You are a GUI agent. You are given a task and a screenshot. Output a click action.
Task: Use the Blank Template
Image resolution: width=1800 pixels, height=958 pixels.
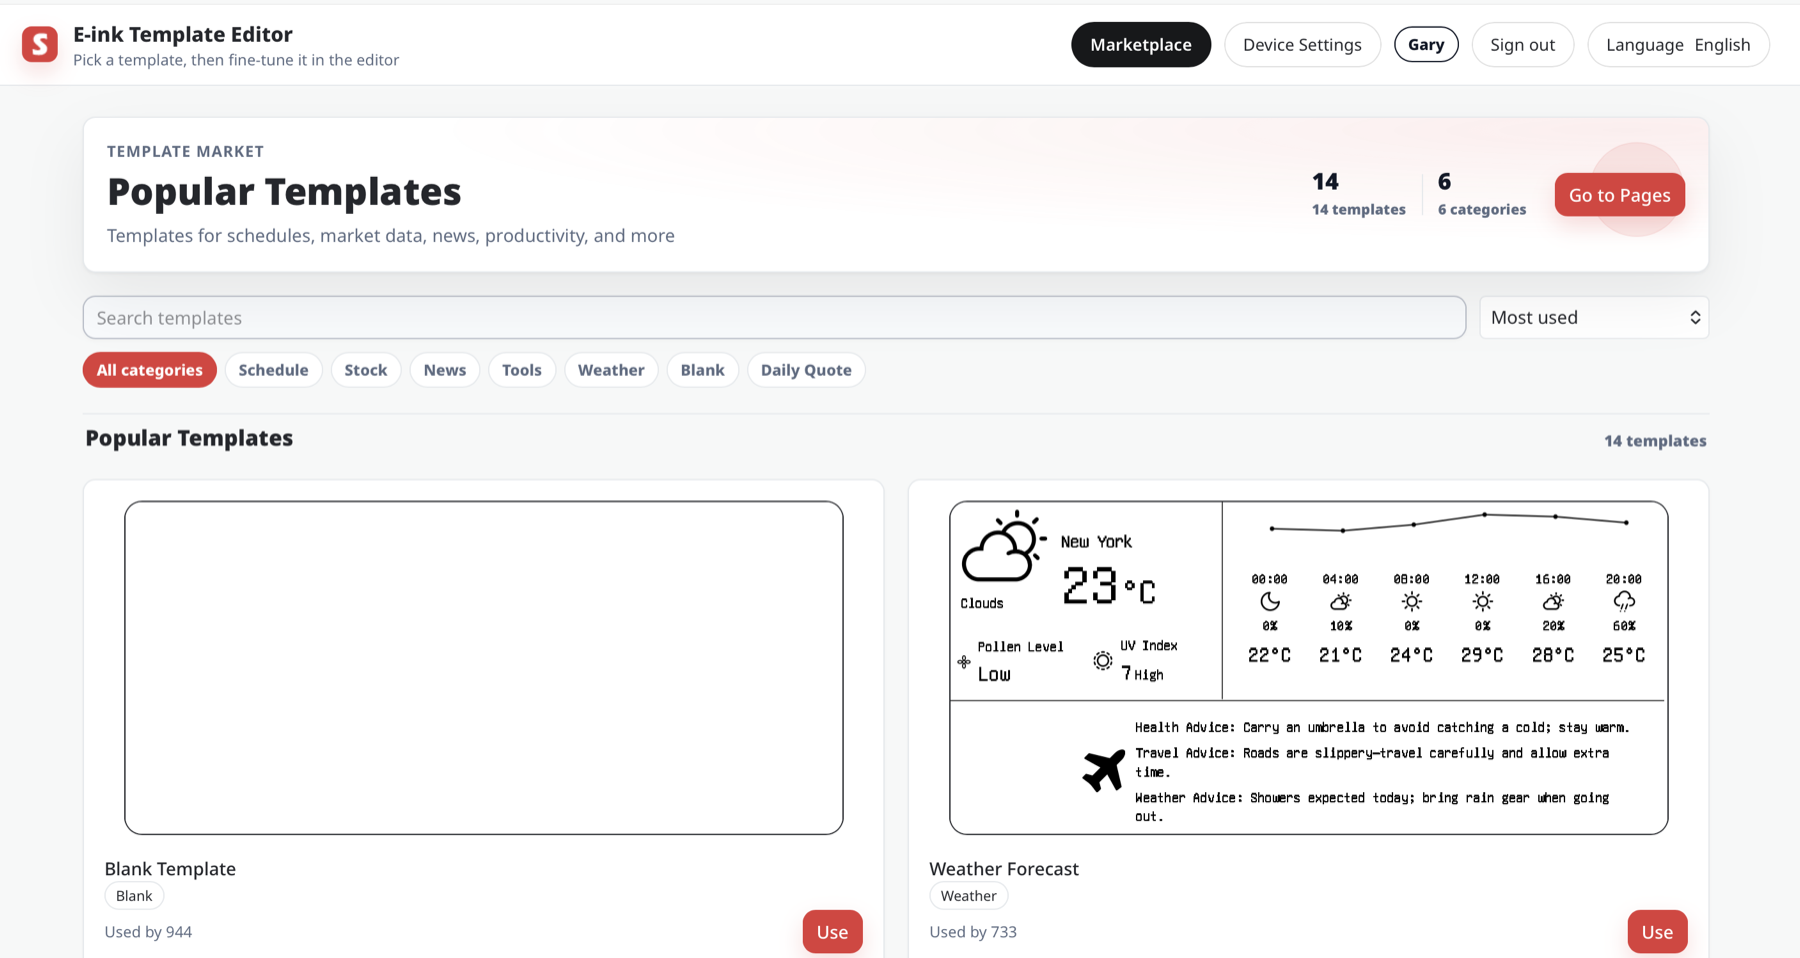pyautogui.click(x=832, y=932)
